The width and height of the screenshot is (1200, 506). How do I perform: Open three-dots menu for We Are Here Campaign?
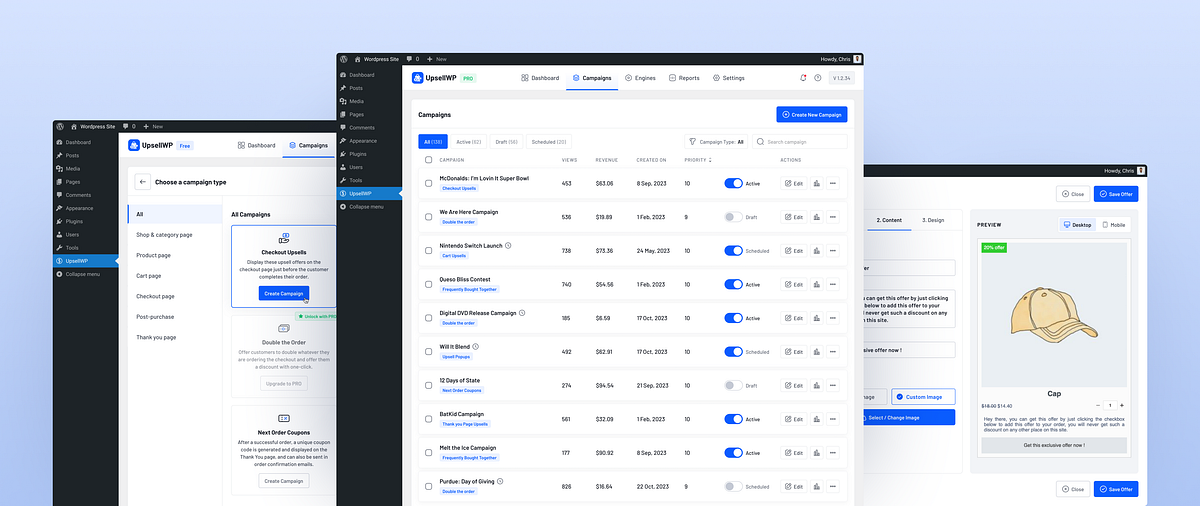[833, 217]
